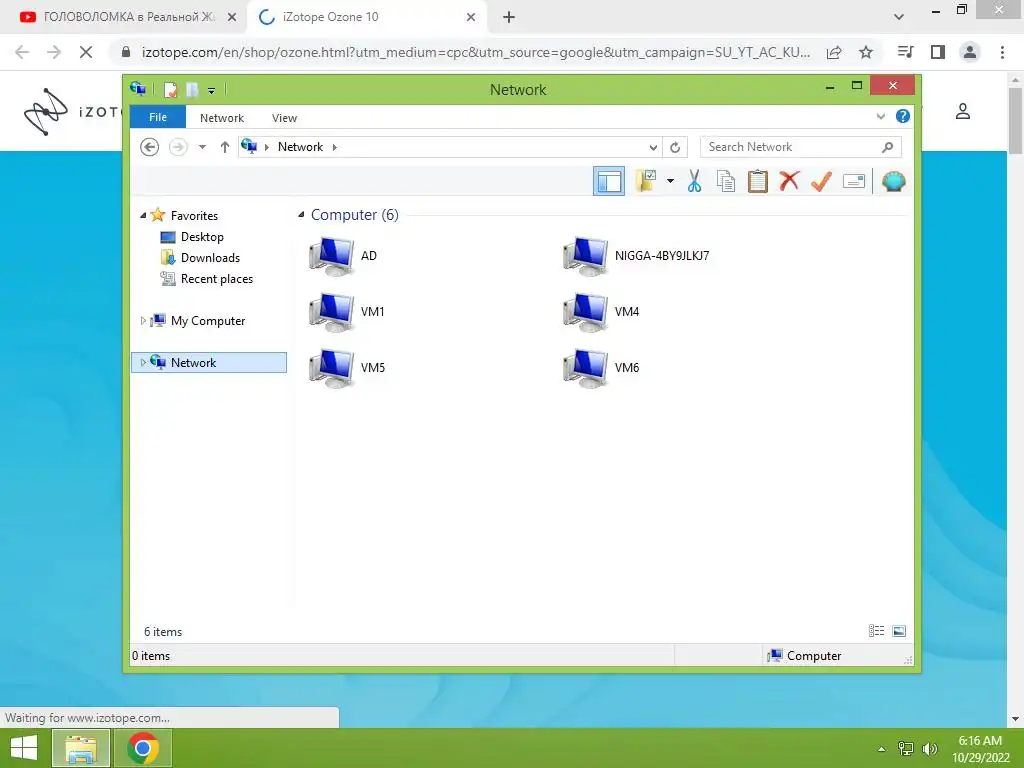This screenshot has height=768, width=1024.
Task: Go forward in Explorer history
Action: point(178,147)
